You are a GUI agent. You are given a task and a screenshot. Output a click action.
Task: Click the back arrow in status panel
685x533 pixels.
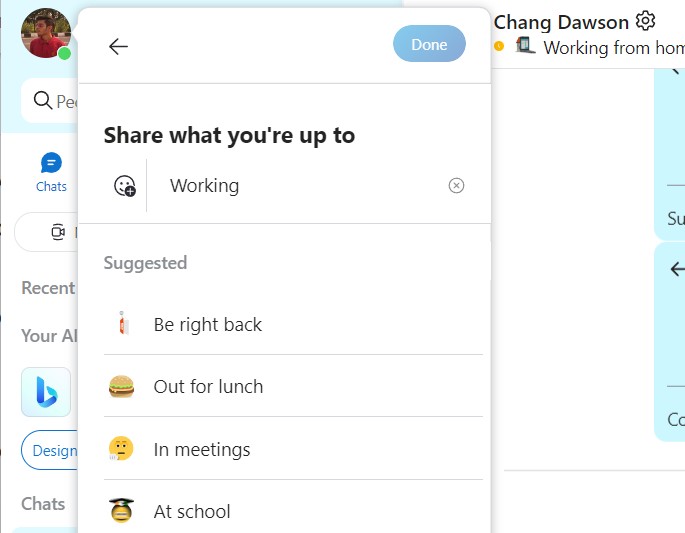pos(118,46)
